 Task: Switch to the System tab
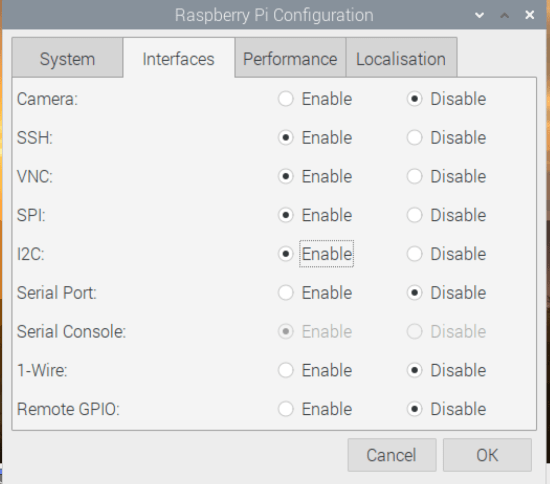[67, 58]
